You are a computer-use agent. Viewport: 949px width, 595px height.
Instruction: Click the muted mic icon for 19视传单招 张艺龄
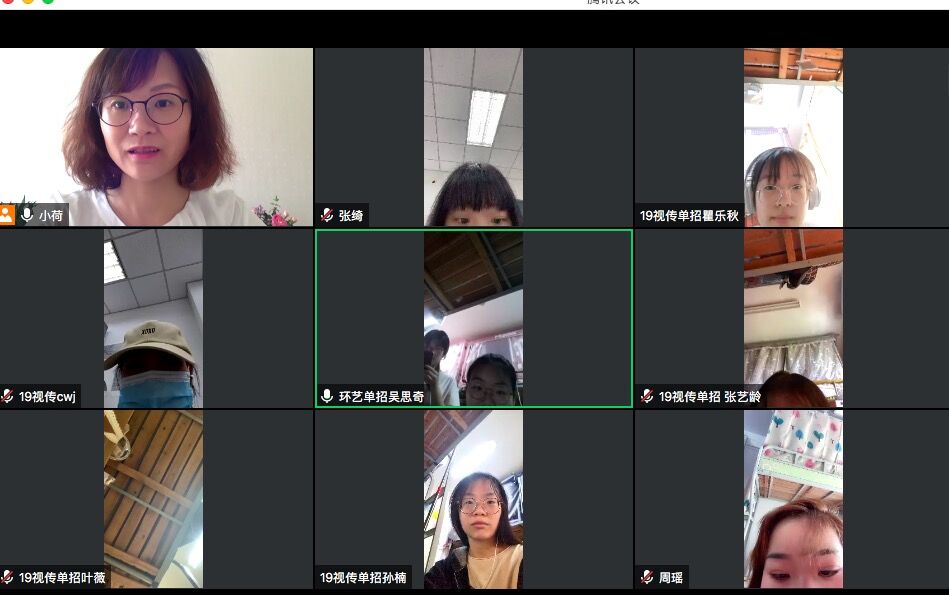647,396
